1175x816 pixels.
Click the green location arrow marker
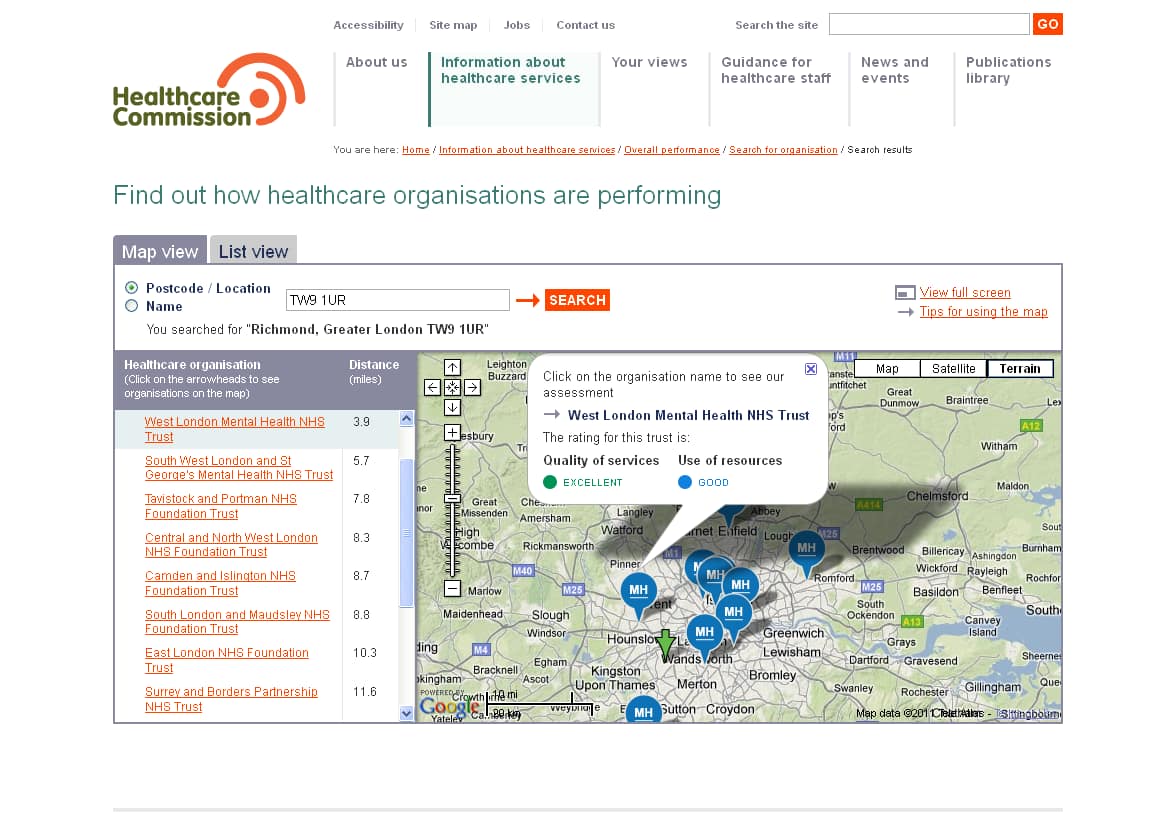[x=665, y=643]
